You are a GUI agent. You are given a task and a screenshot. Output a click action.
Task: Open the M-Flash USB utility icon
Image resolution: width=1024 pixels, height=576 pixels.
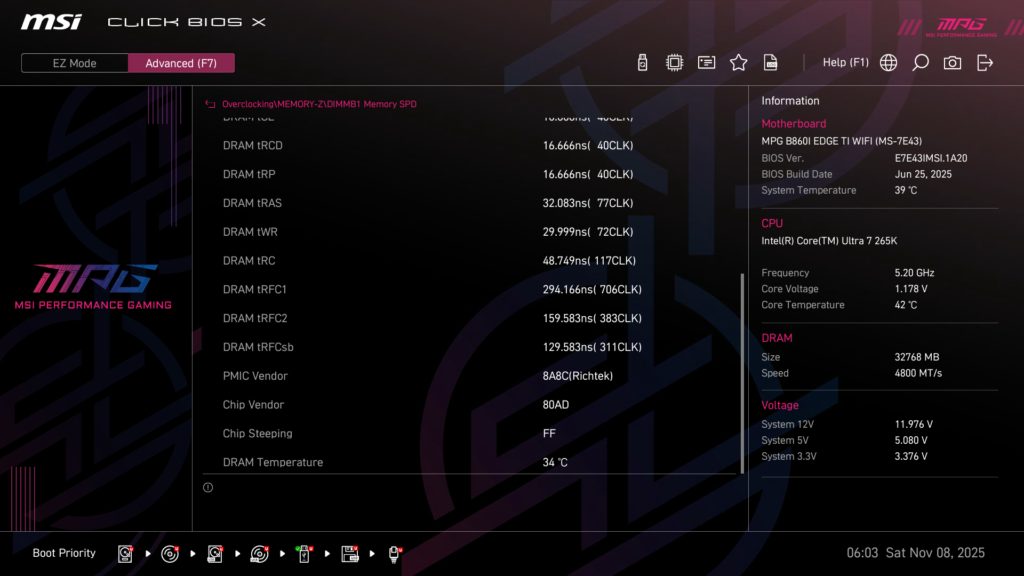pyautogui.click(x=642, y=61)
